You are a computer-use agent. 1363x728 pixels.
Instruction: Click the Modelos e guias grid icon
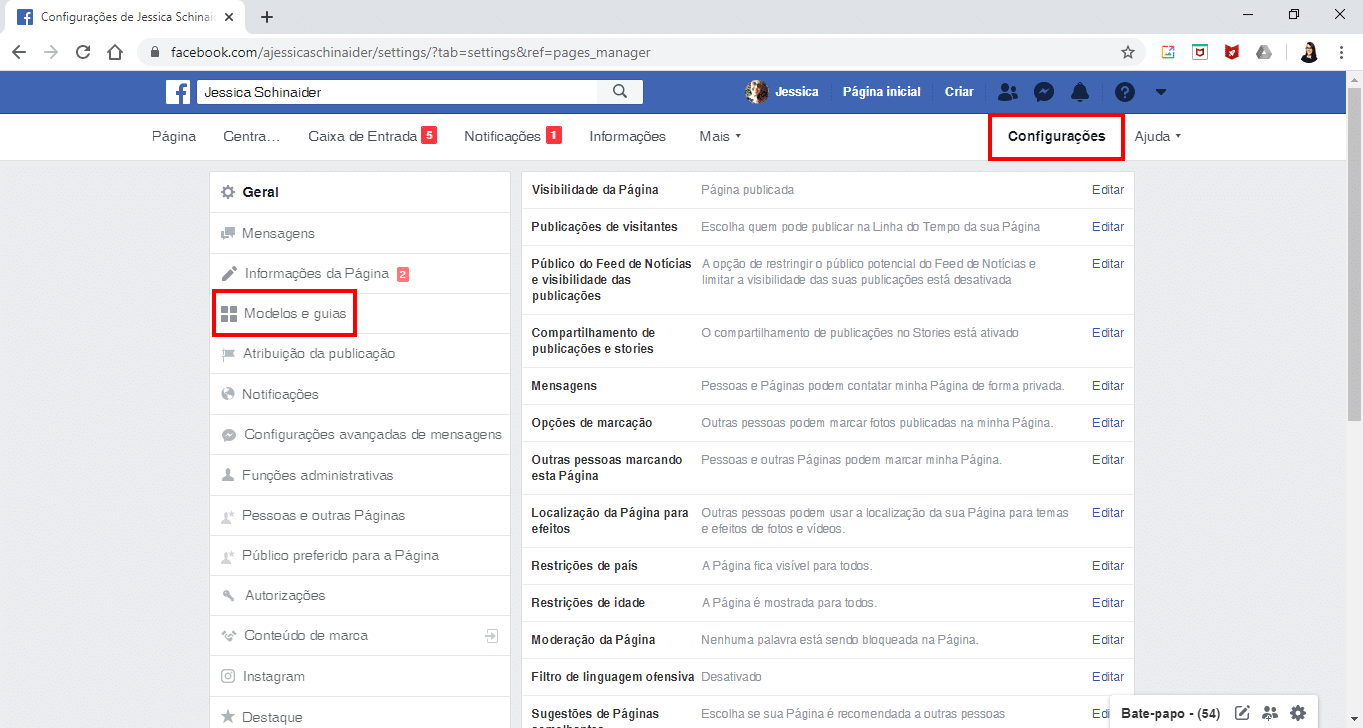click(x=229, y=314)
